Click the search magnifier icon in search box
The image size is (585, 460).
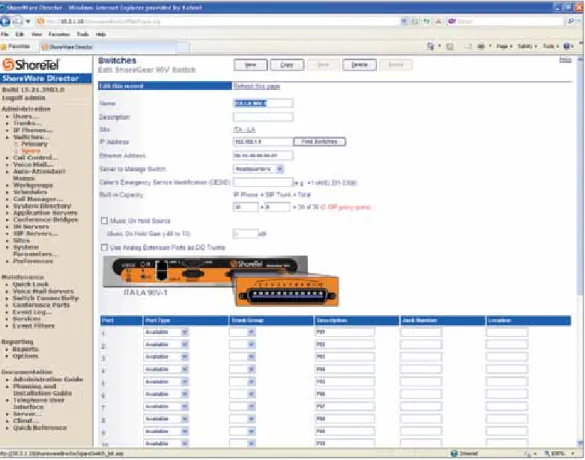pyautogui.click(x=571, y=21)
